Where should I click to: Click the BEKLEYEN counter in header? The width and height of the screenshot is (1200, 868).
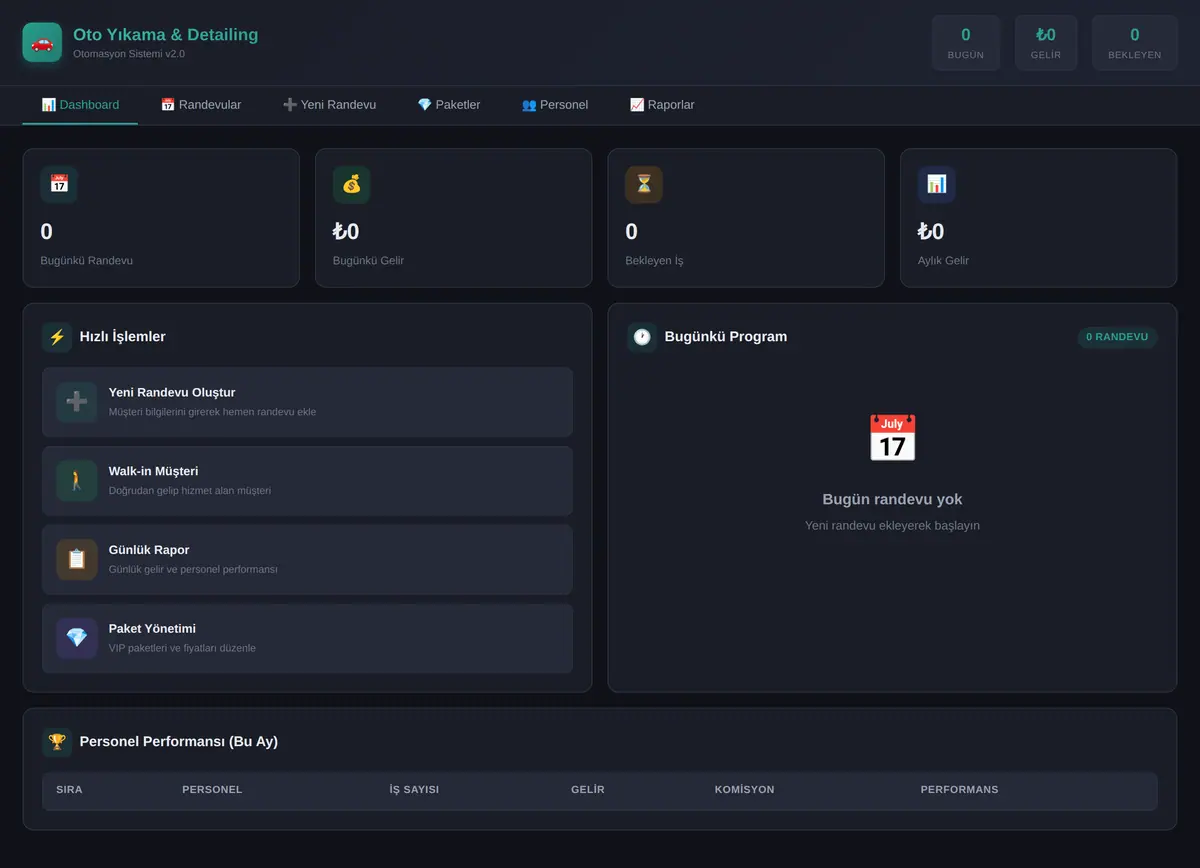point(1135,43)
